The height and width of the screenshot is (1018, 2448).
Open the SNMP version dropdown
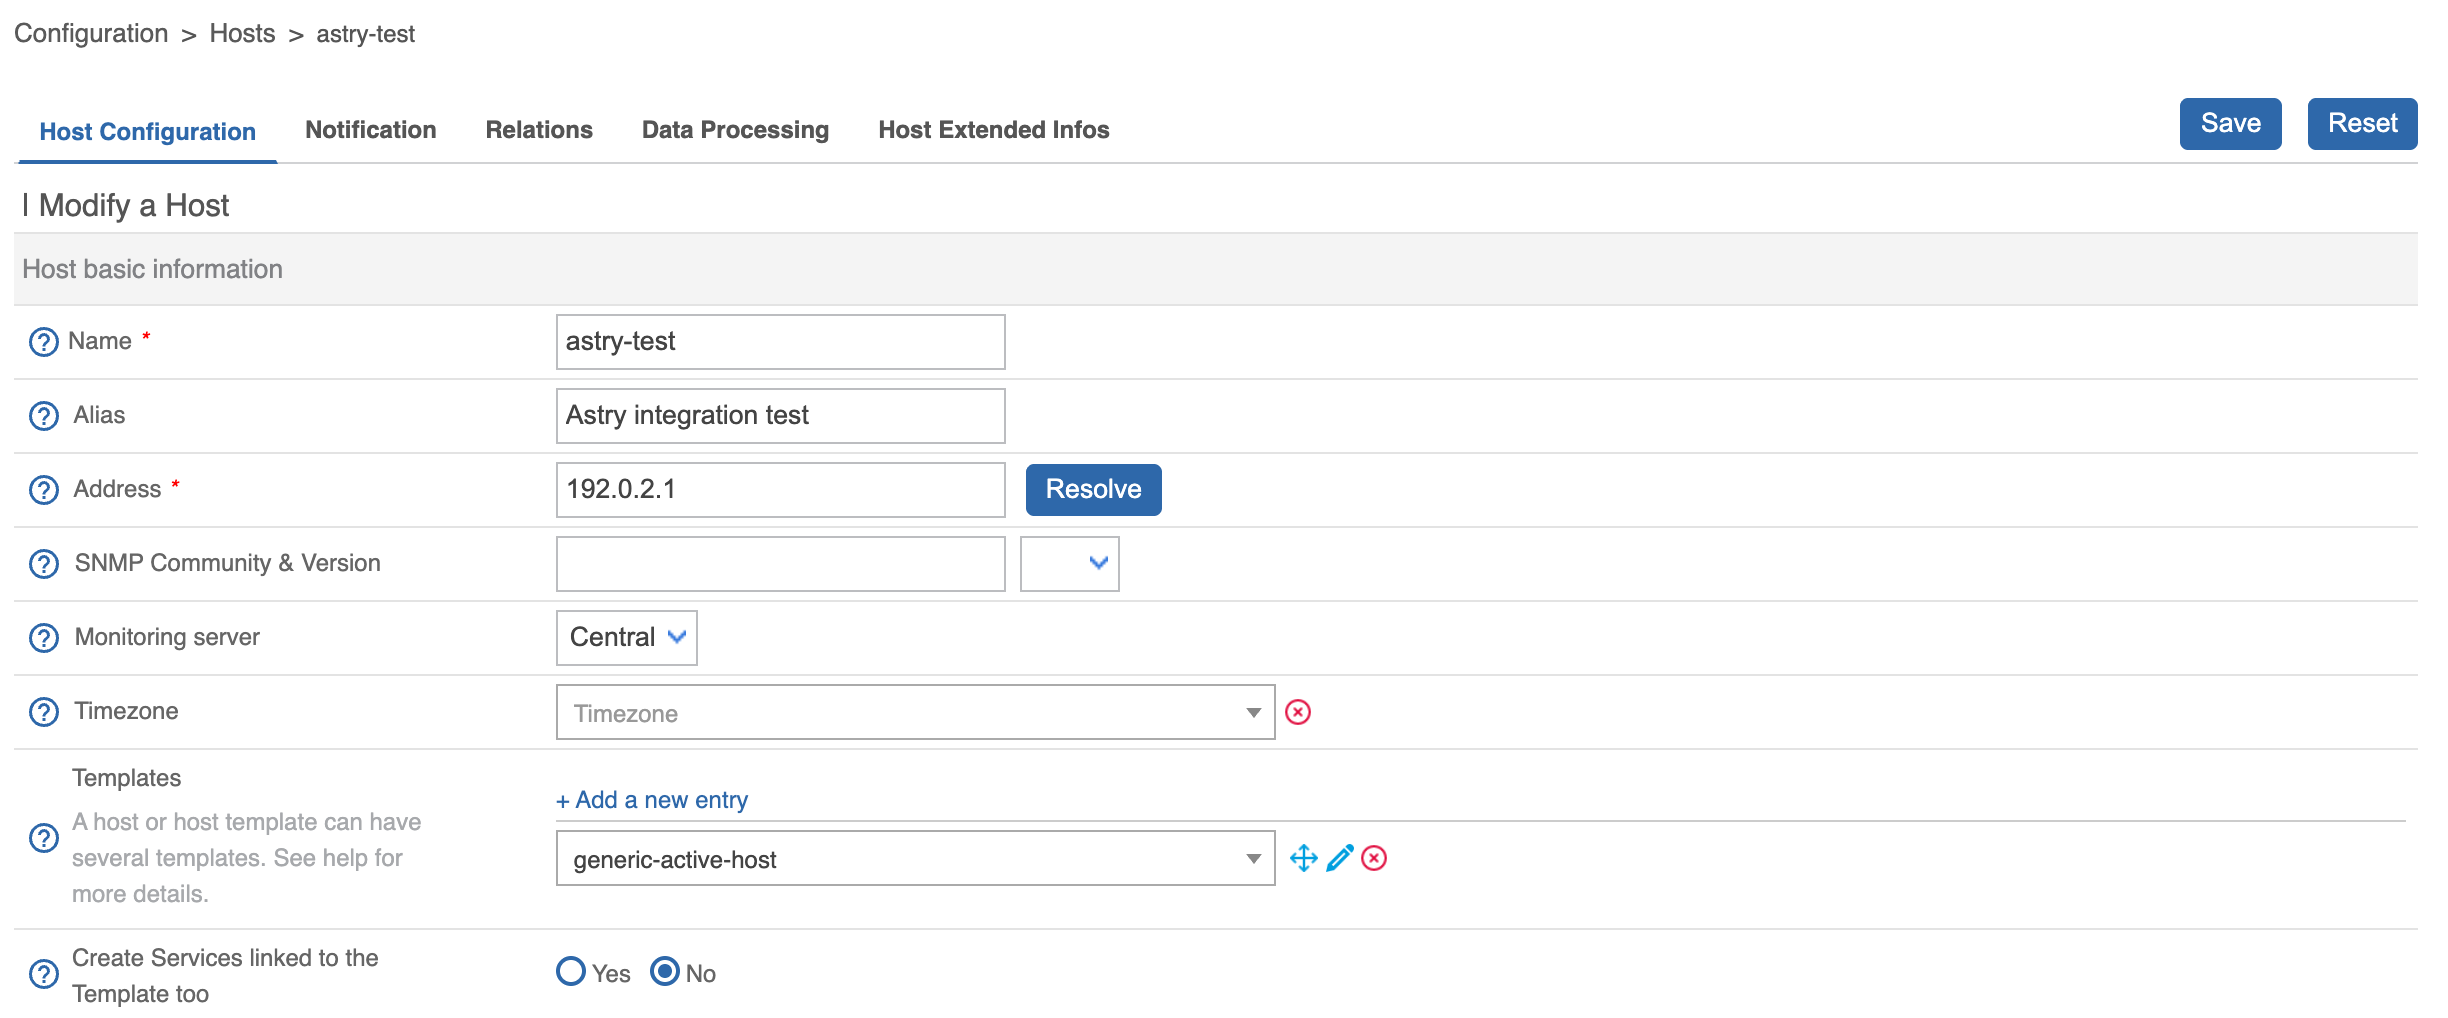pyautogui.click(x=1070, y=564)
